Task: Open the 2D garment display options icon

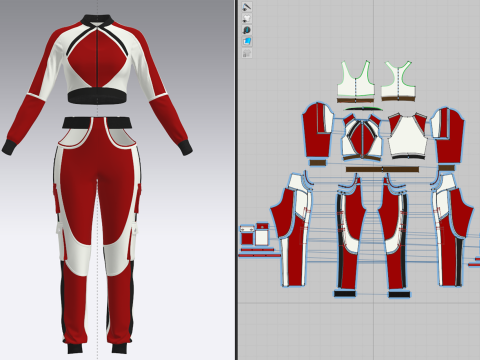Action: pyautogui.click(x=247, y=18)
